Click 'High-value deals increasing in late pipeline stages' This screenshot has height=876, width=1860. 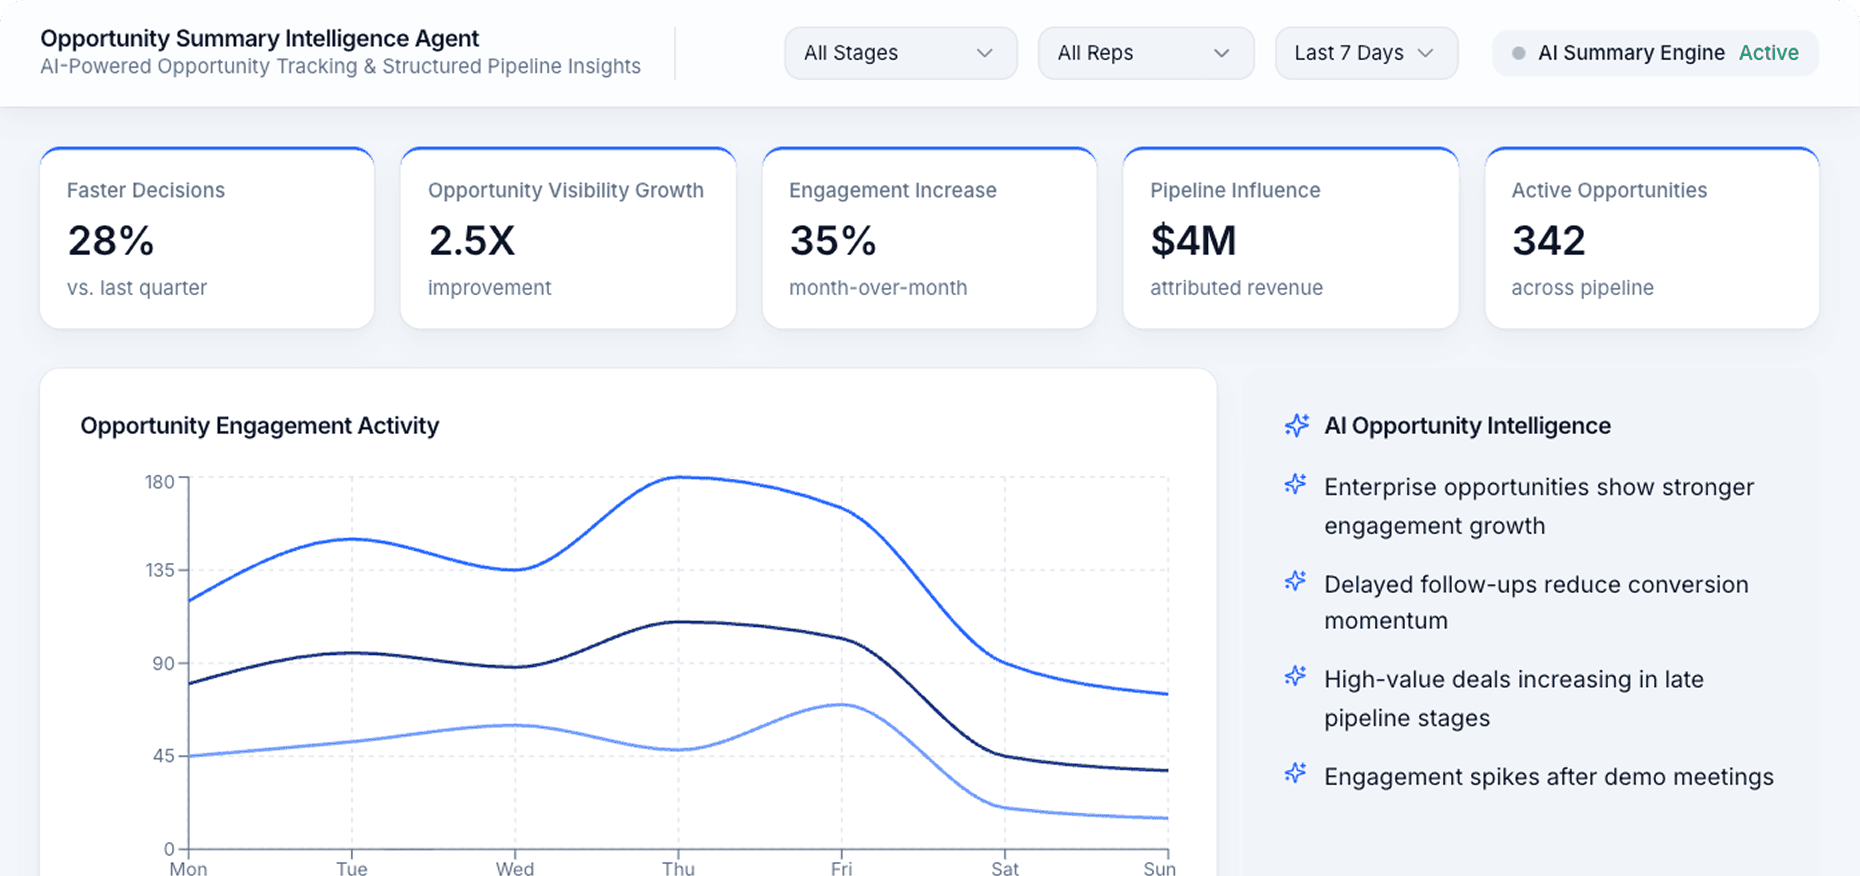click(x=1514, y=698)
